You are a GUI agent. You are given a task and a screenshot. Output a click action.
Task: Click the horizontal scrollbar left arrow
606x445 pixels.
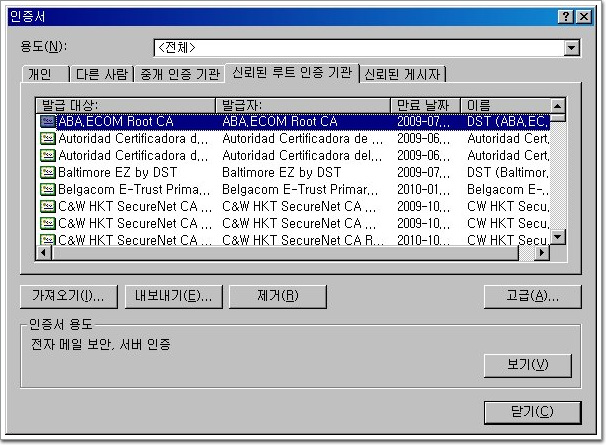coord(43,253)
